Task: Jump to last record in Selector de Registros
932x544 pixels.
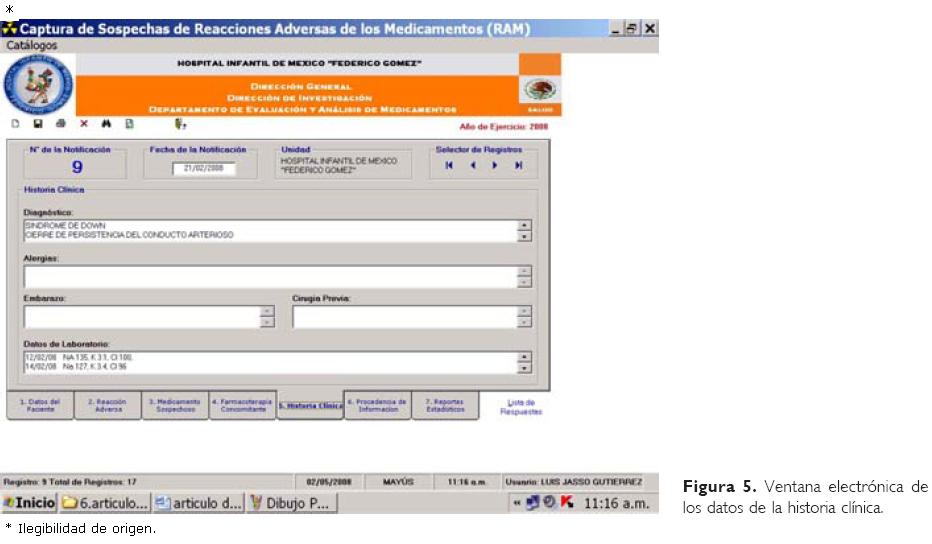Action: [518, 166]
